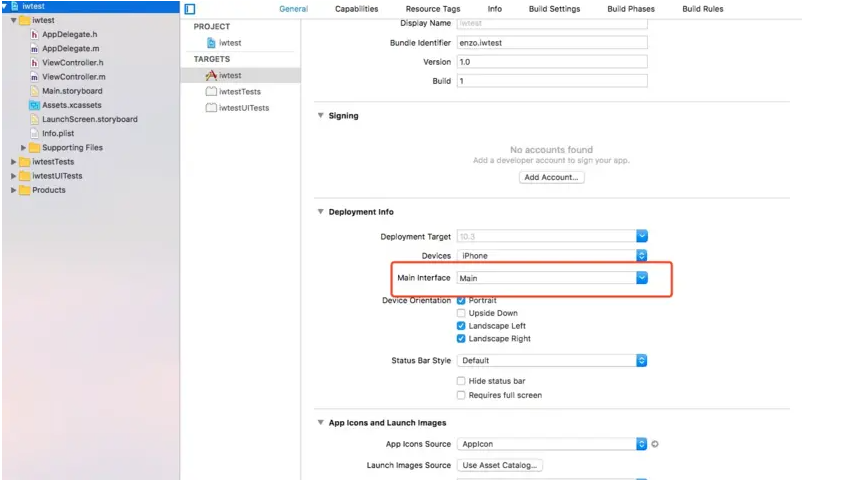Click the iwtest app target icon

pyautogui.click(x=211, y=75)
